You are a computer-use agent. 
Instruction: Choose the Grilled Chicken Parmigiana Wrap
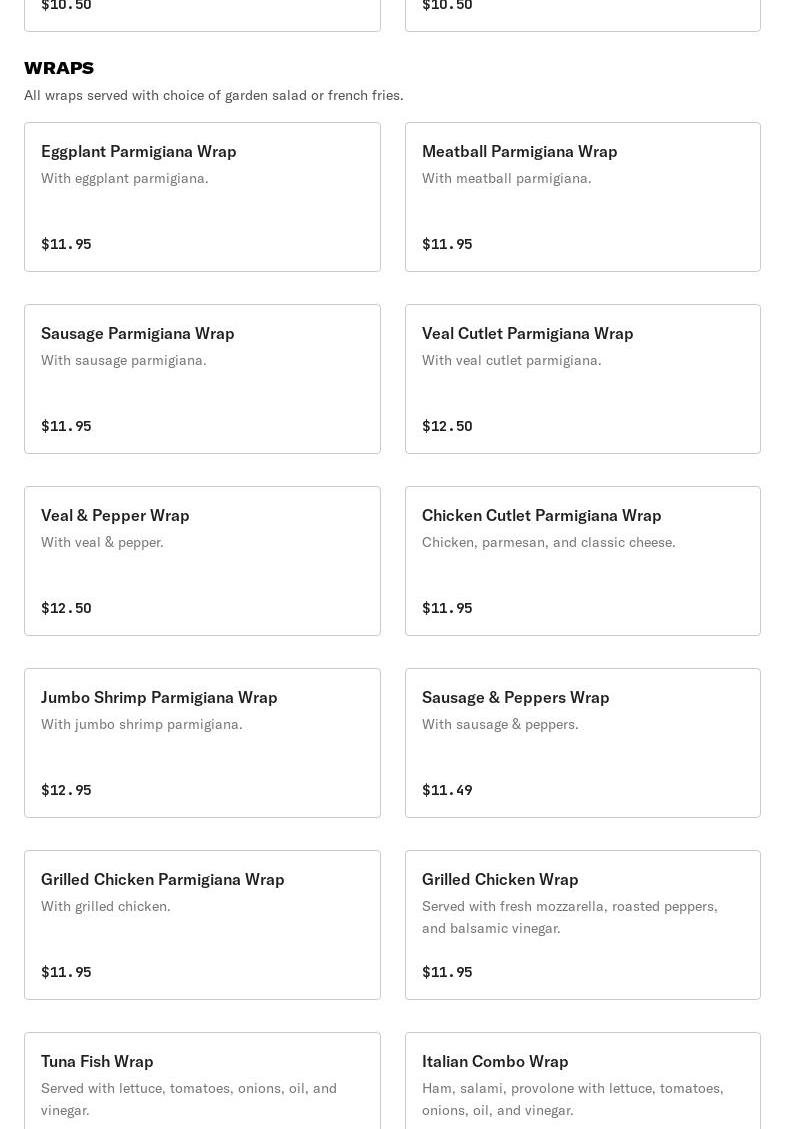tap(202, 925)
